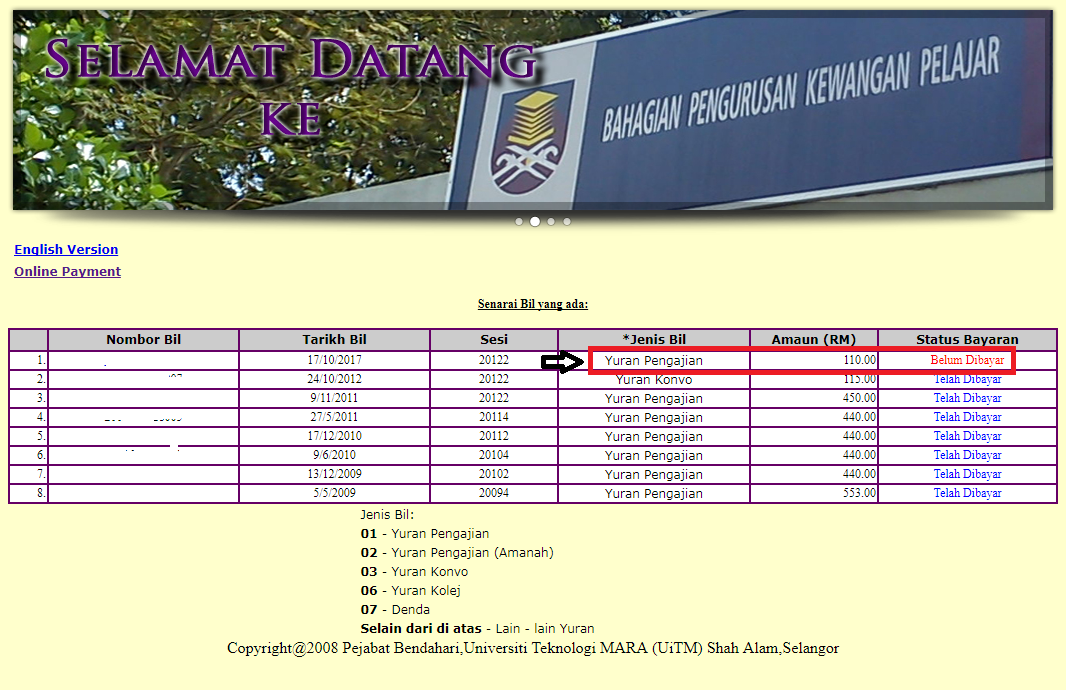Viewport: 1066px width, 690px height.
Task: Click the Senarai Bil yang ada heading
Action: pyautogui.click(x=533, y=303)
